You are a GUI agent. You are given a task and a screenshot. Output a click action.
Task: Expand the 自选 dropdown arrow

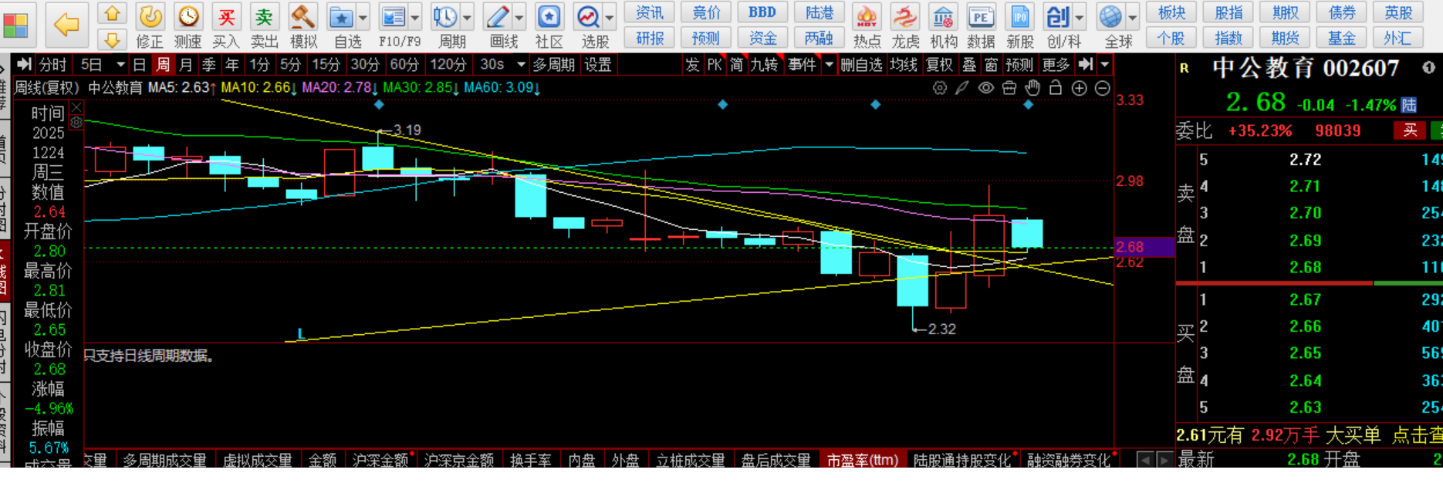click(x=363, y=17)
